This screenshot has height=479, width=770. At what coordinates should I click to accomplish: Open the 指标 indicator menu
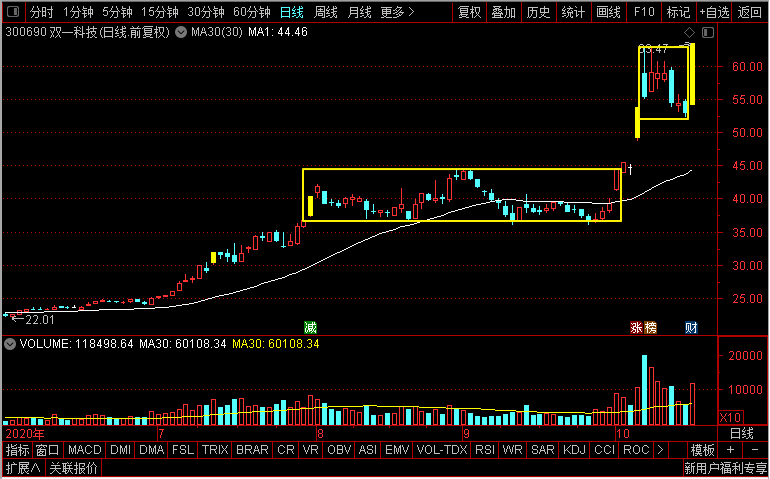tap(17, 450)
